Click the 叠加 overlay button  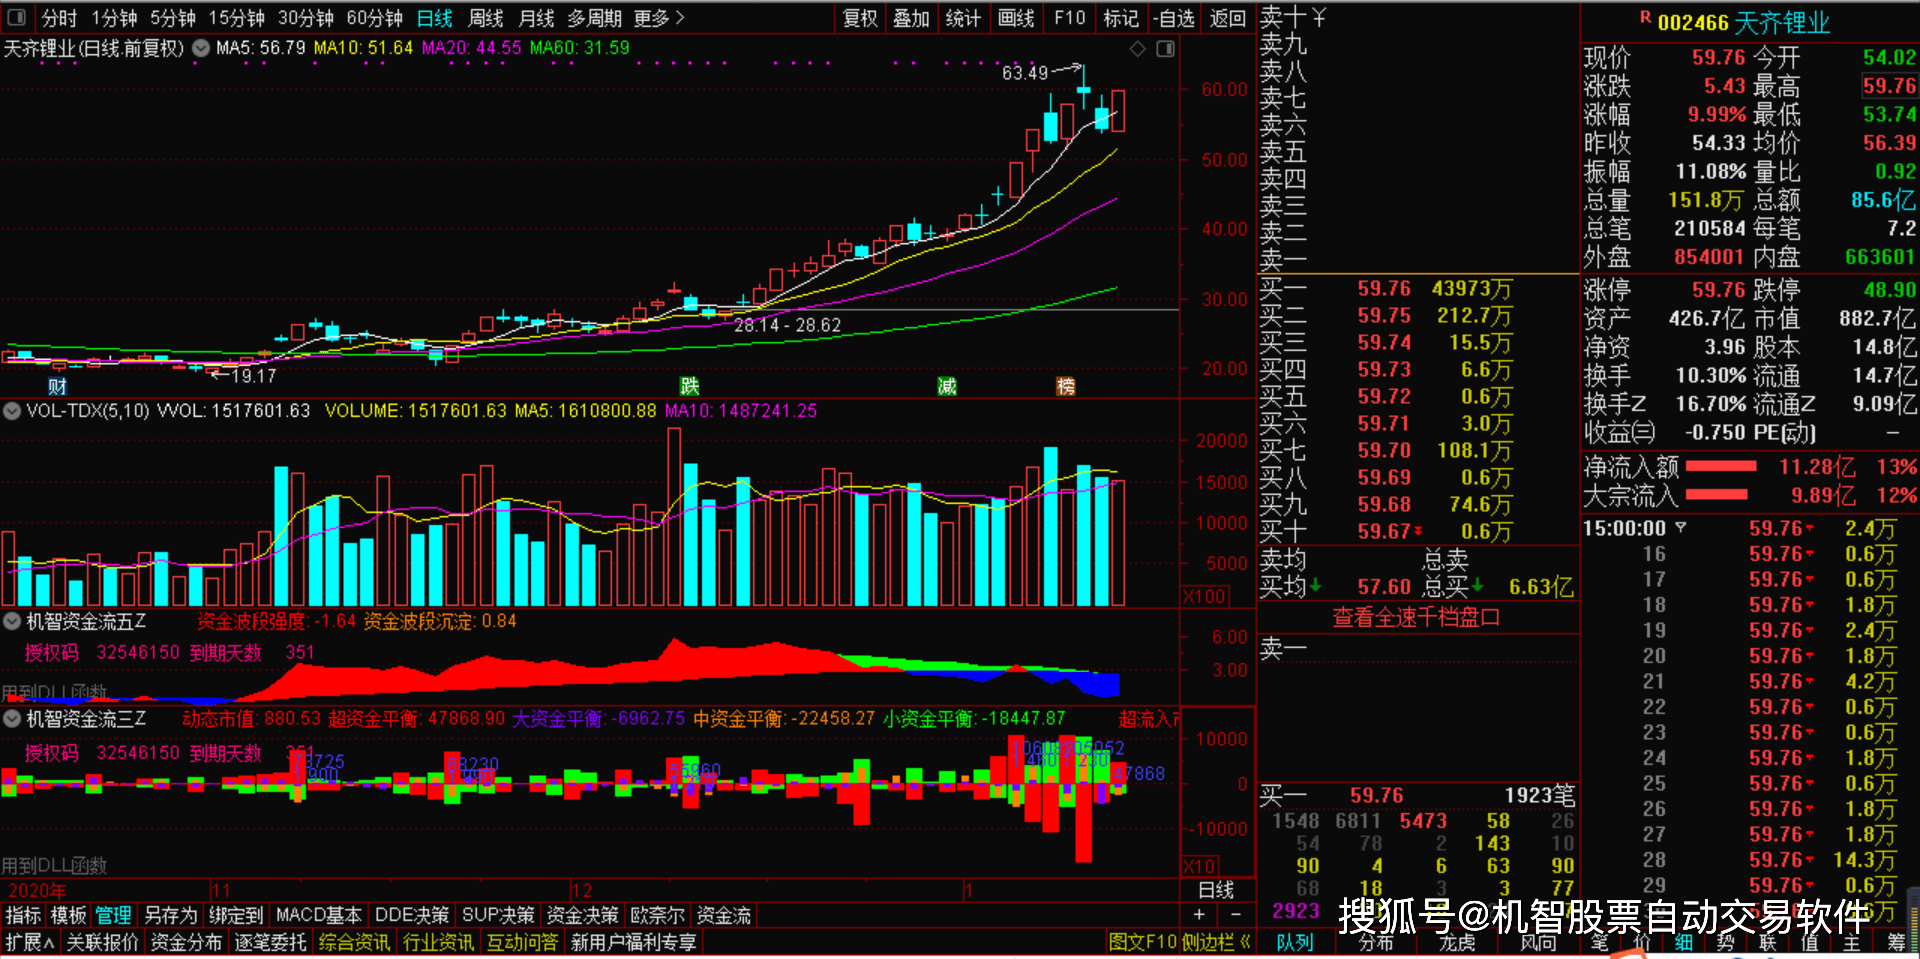(911, 18)
